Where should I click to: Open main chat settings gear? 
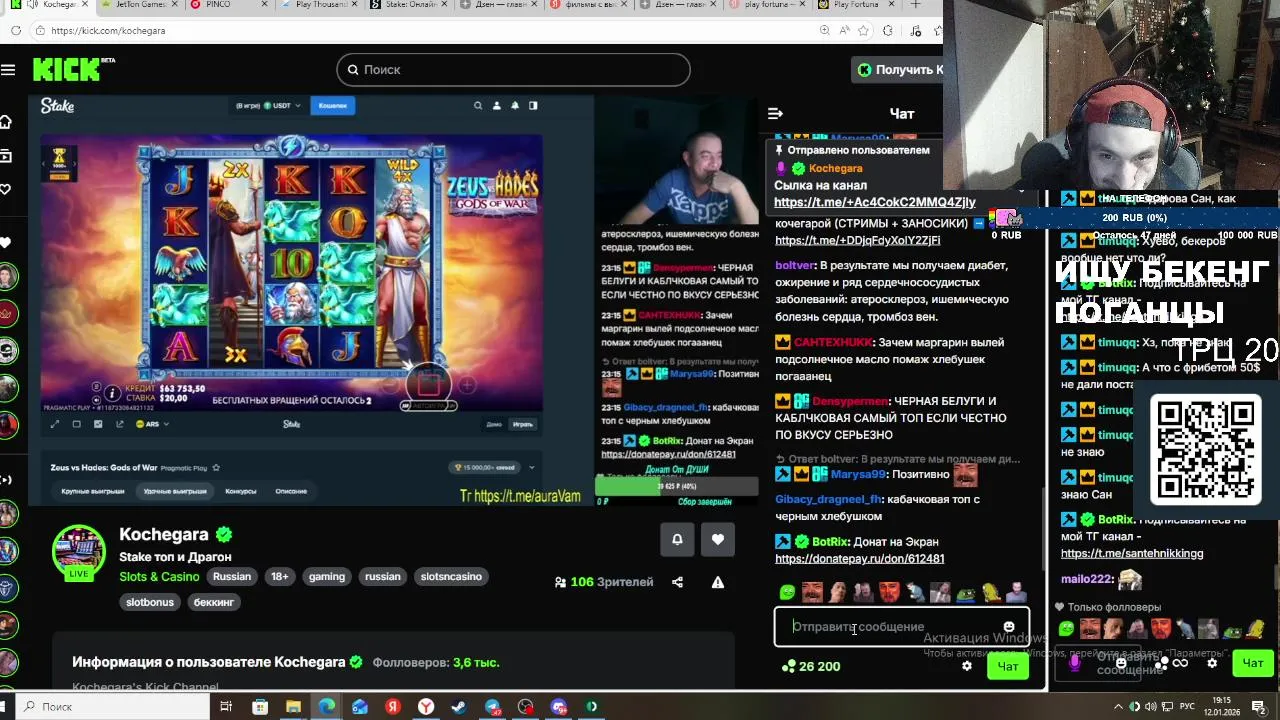(x=966, y=666)
